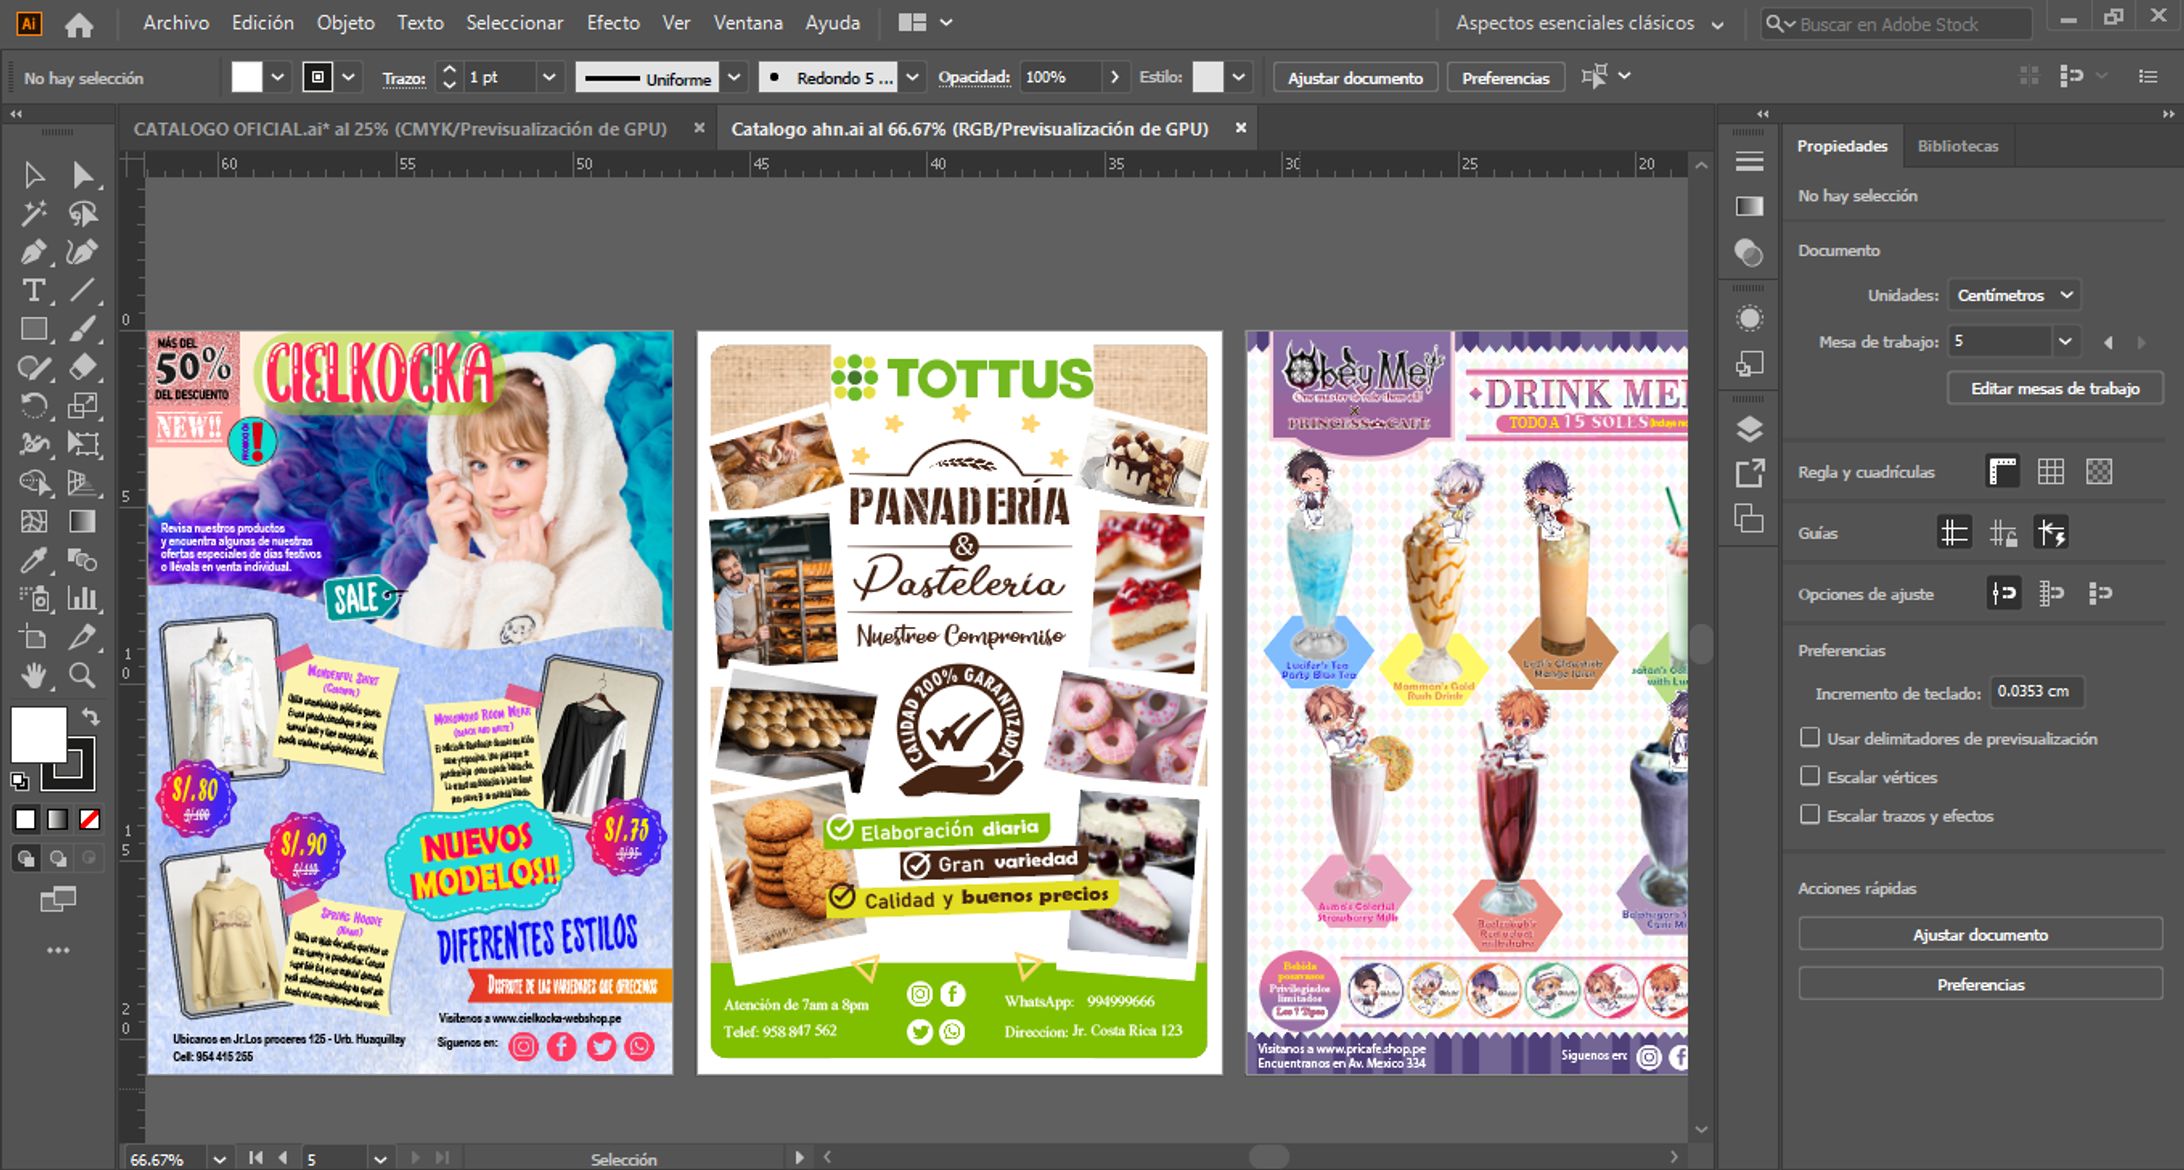Check Escalar vértices option
2184x1170 pixels.
tap(1809, 776)
